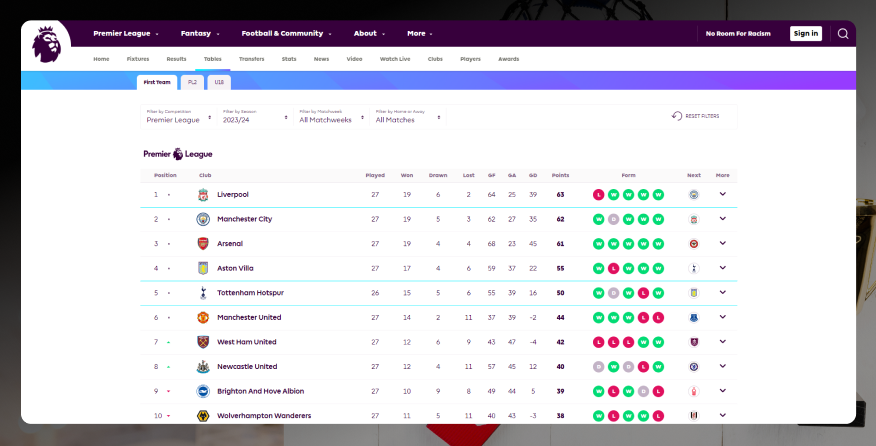The width and height of the screenshot is (876, 446).
Task: Switch to the PL2 tab
Action: [192, 82]
